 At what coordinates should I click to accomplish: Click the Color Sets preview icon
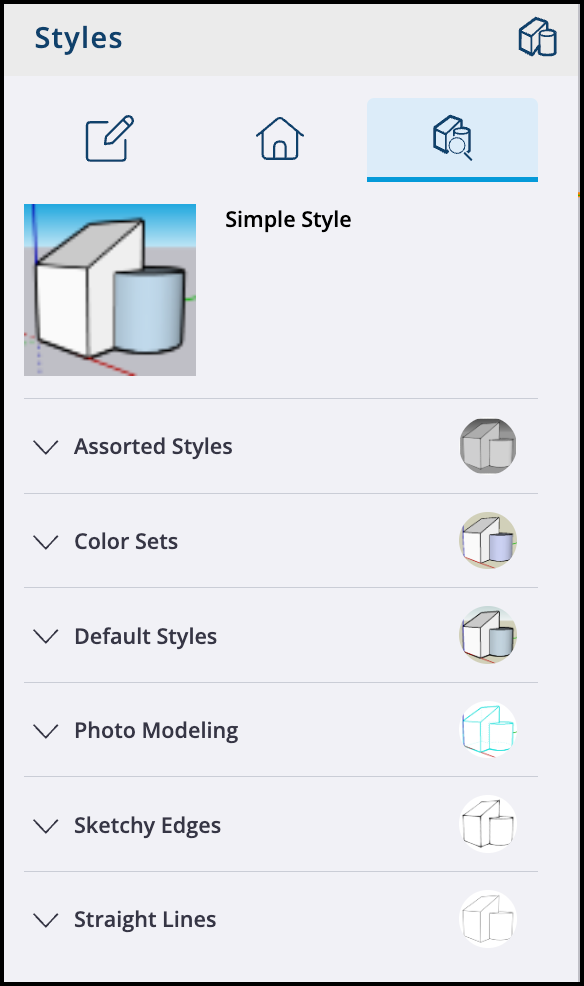488,540
